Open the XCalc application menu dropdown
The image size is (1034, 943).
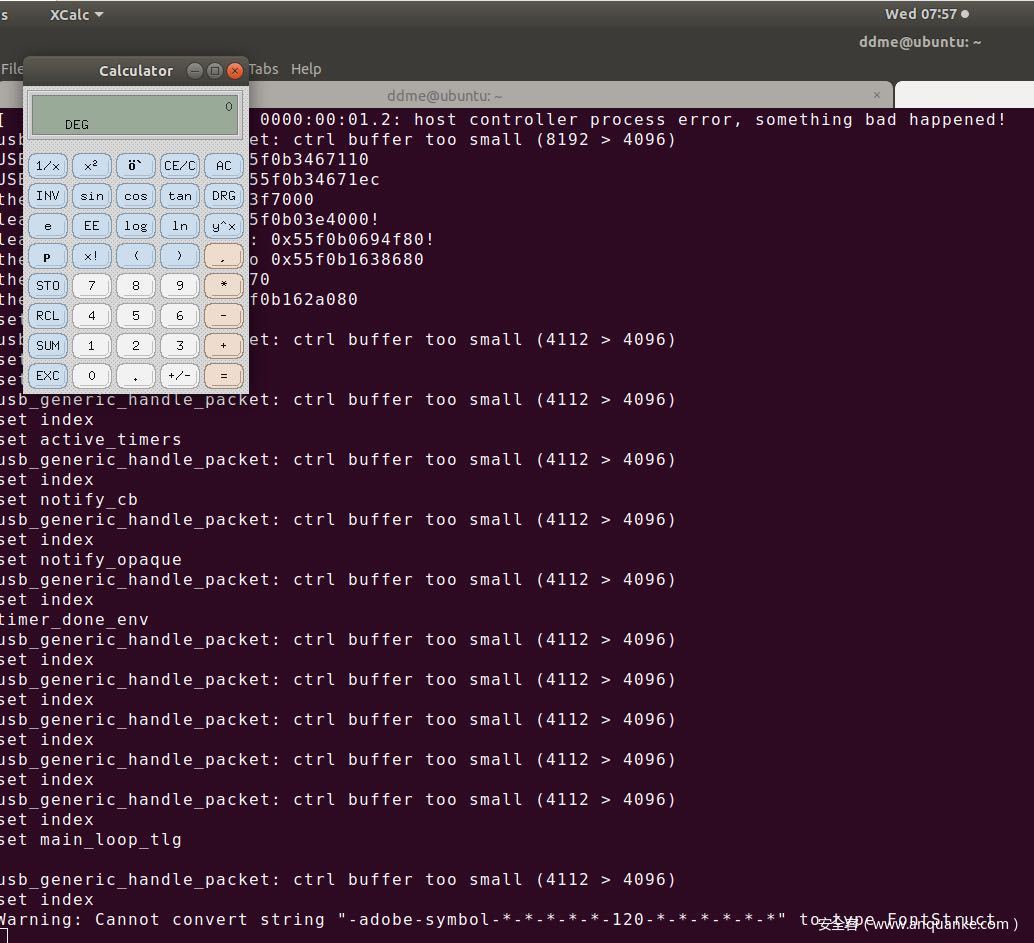(76, 14)
